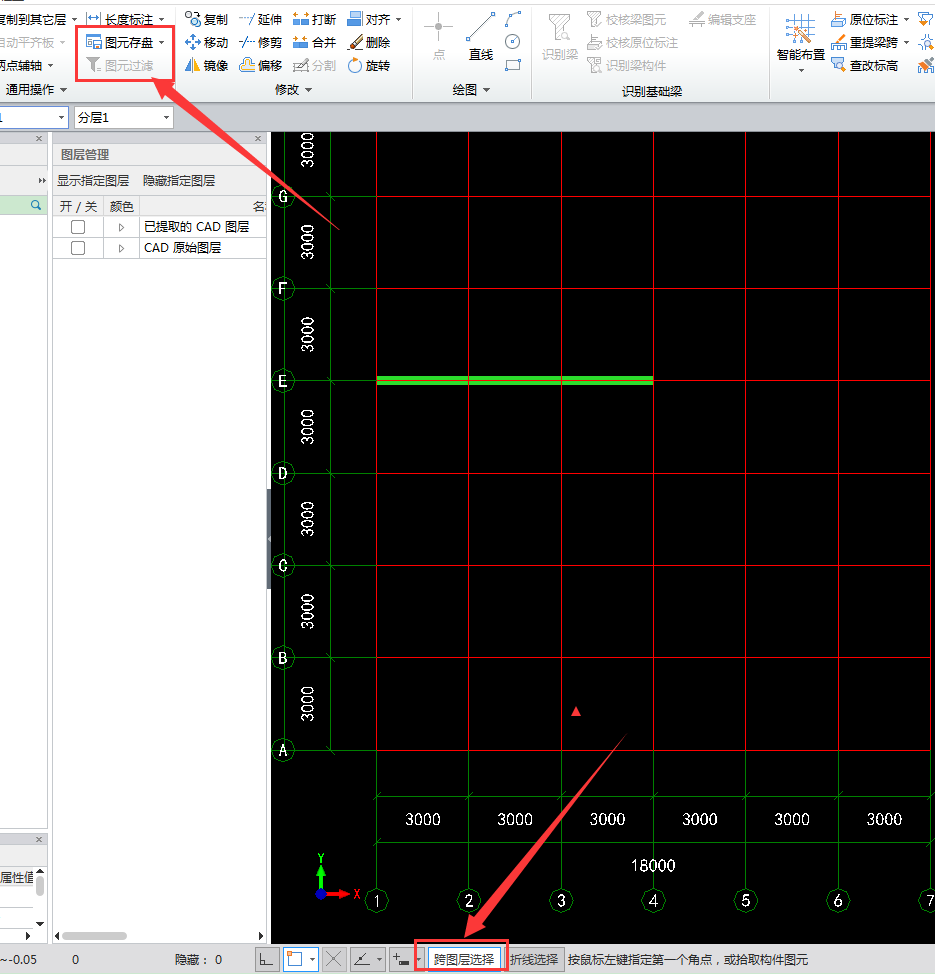Click the 识别梁构件 tool
This screenshot has width=935, height=974.
click(627, 65)
